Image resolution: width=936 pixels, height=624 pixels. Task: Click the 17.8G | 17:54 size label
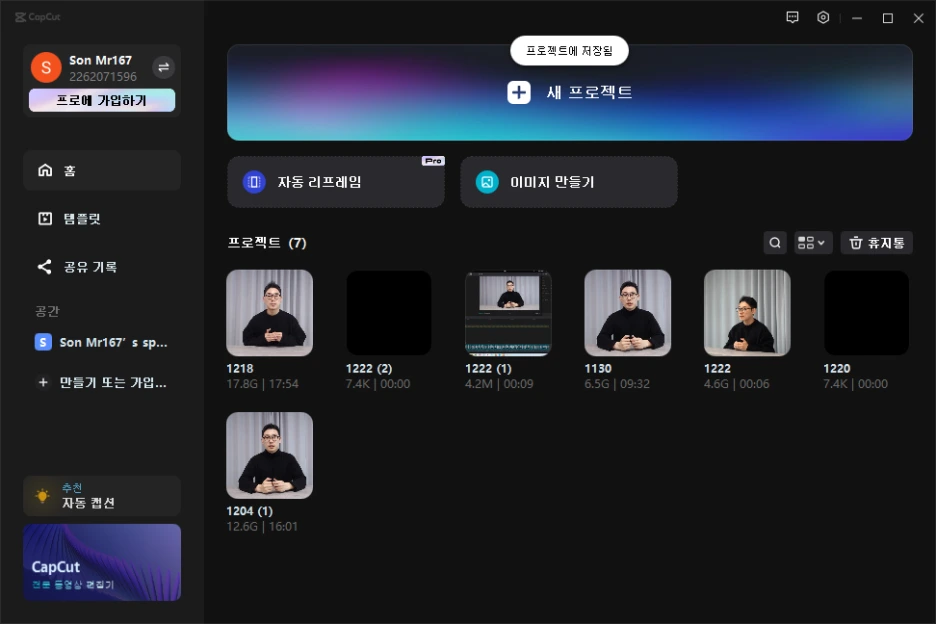pyautogui.click(x=262, y=384)
